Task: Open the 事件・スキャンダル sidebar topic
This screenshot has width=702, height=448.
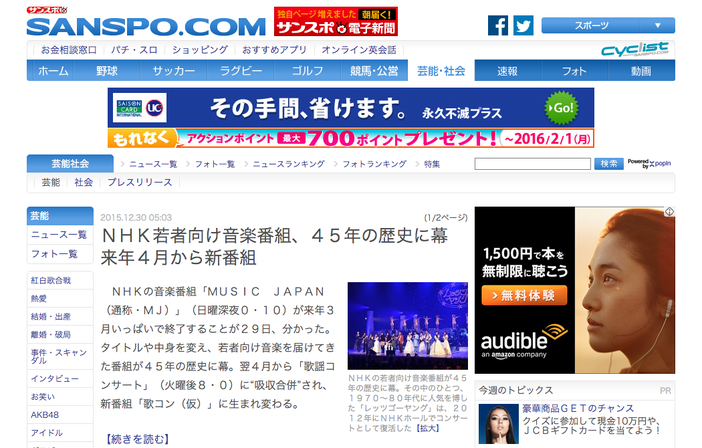Action: pyautogui.click(x=60, y=356)
